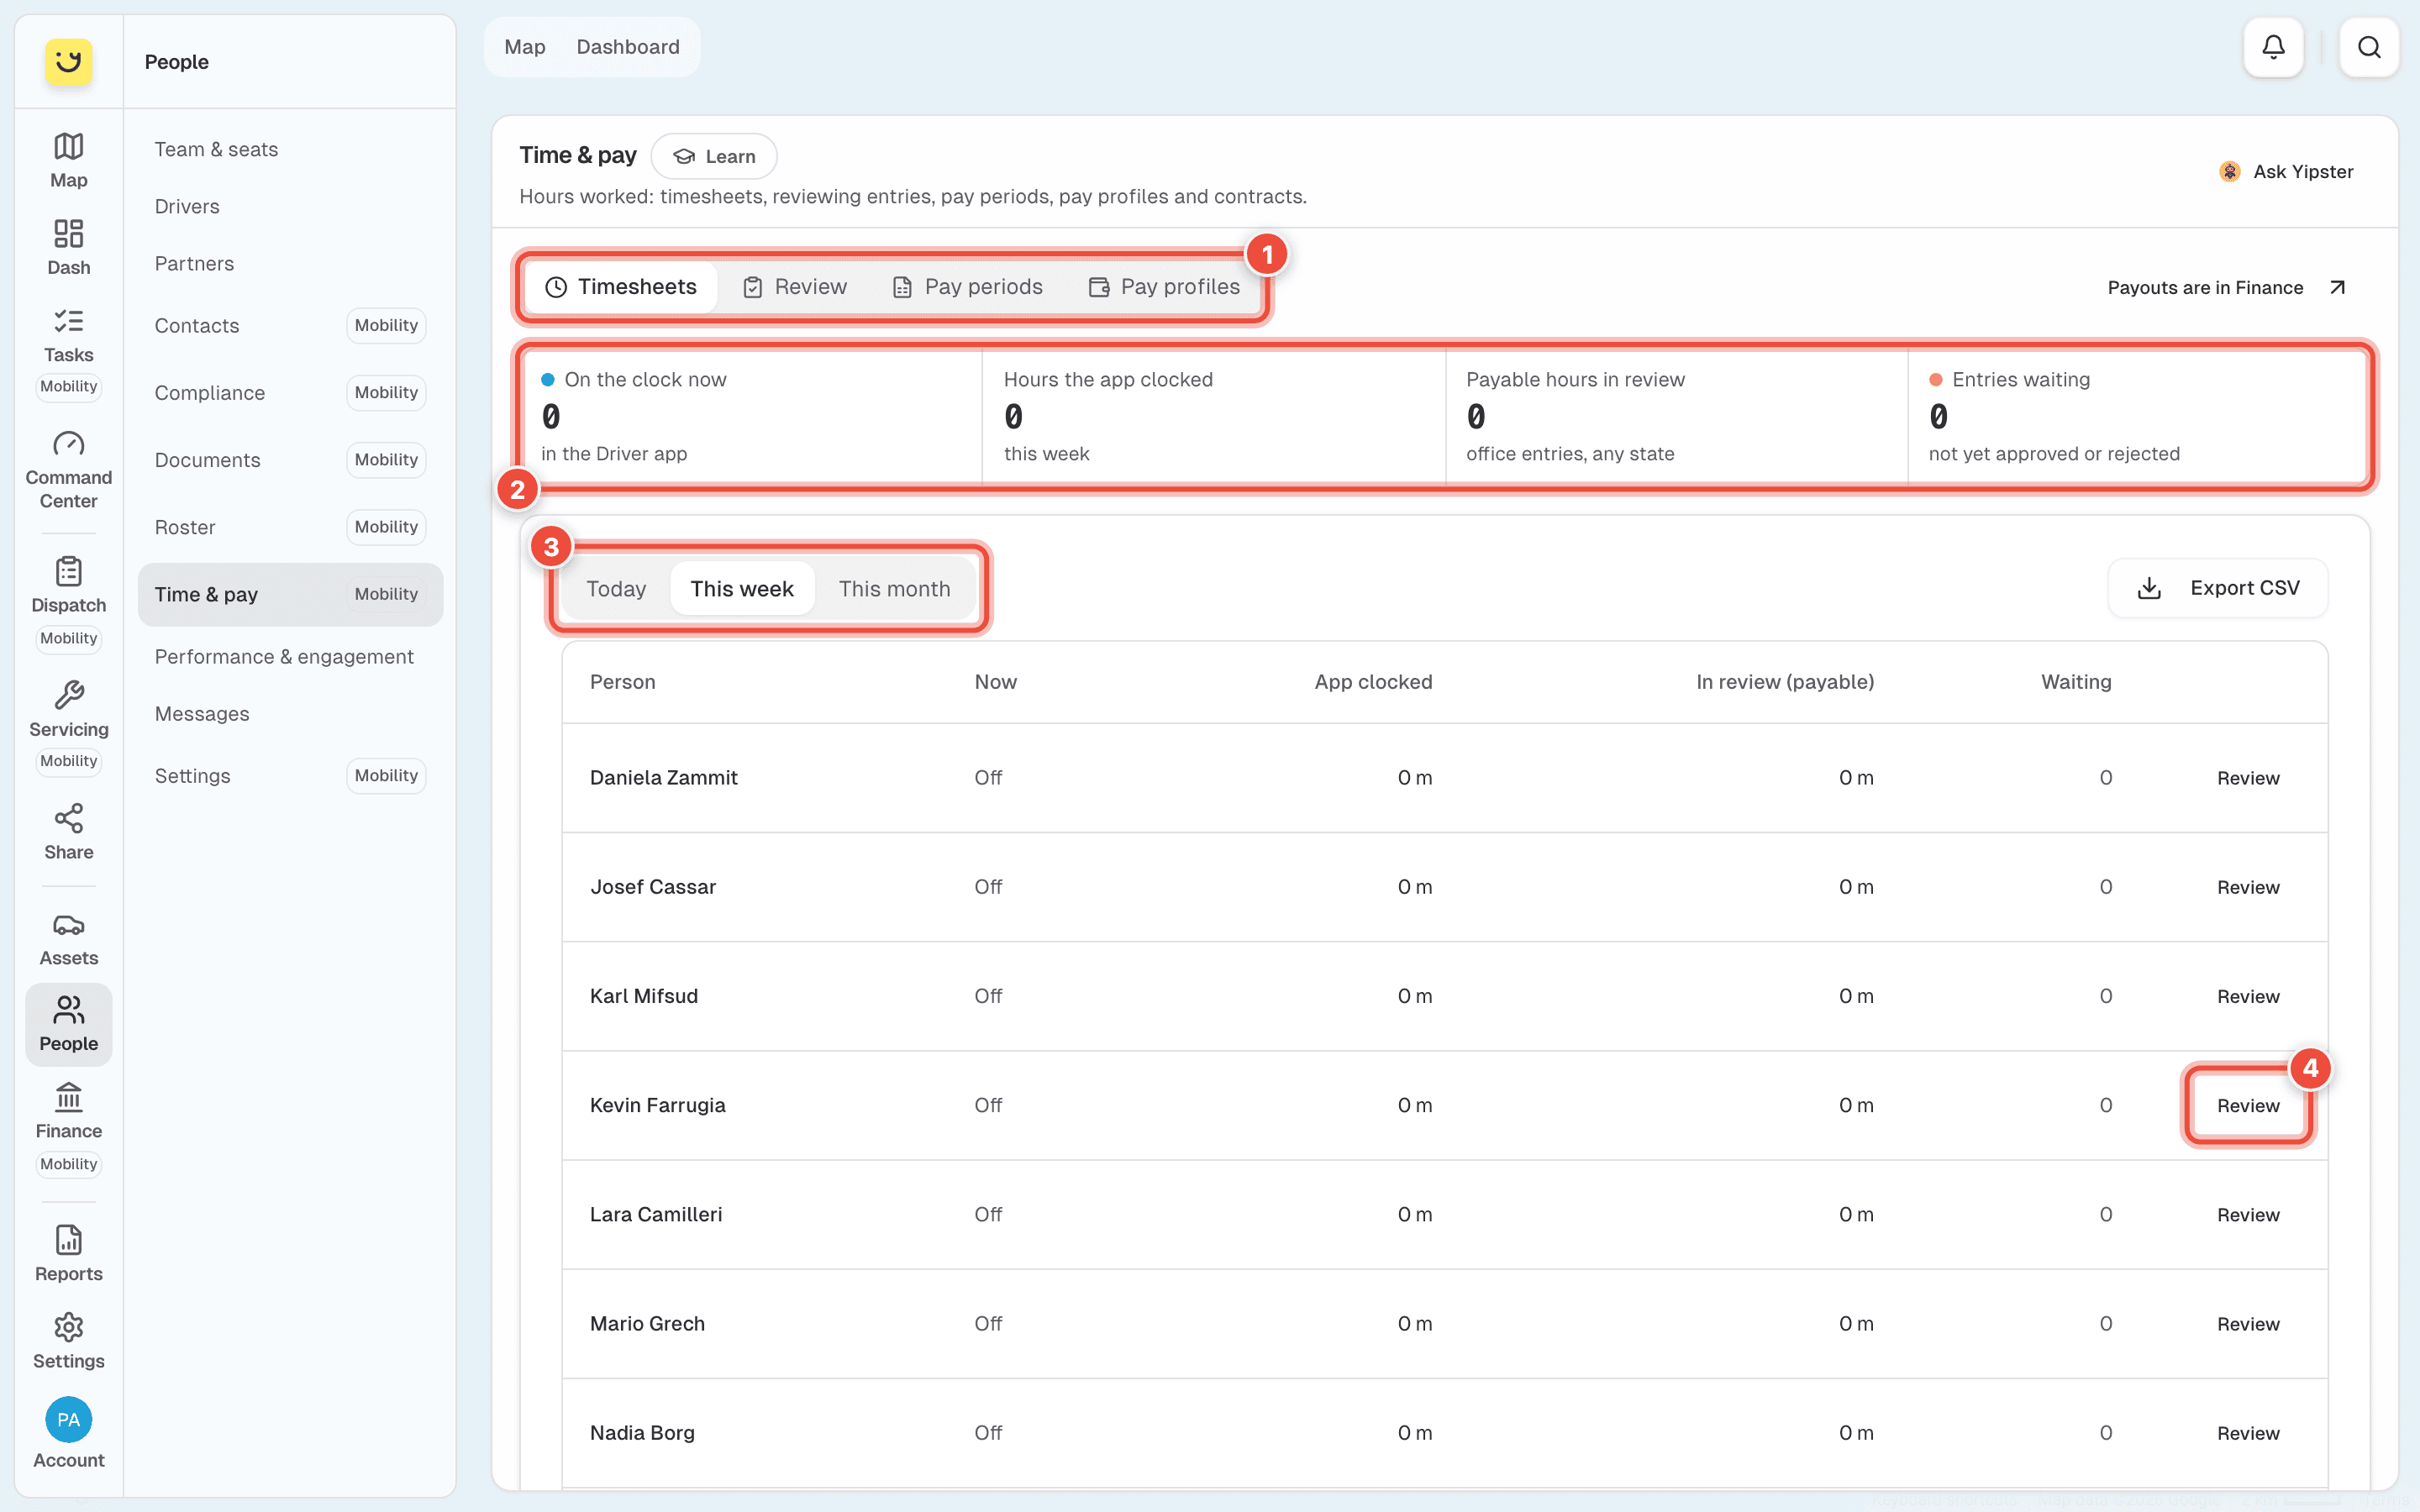This screenshot has height=1512, width=2420.
Task: Open Drivers menu item
Action: click(x=290, y=206)
